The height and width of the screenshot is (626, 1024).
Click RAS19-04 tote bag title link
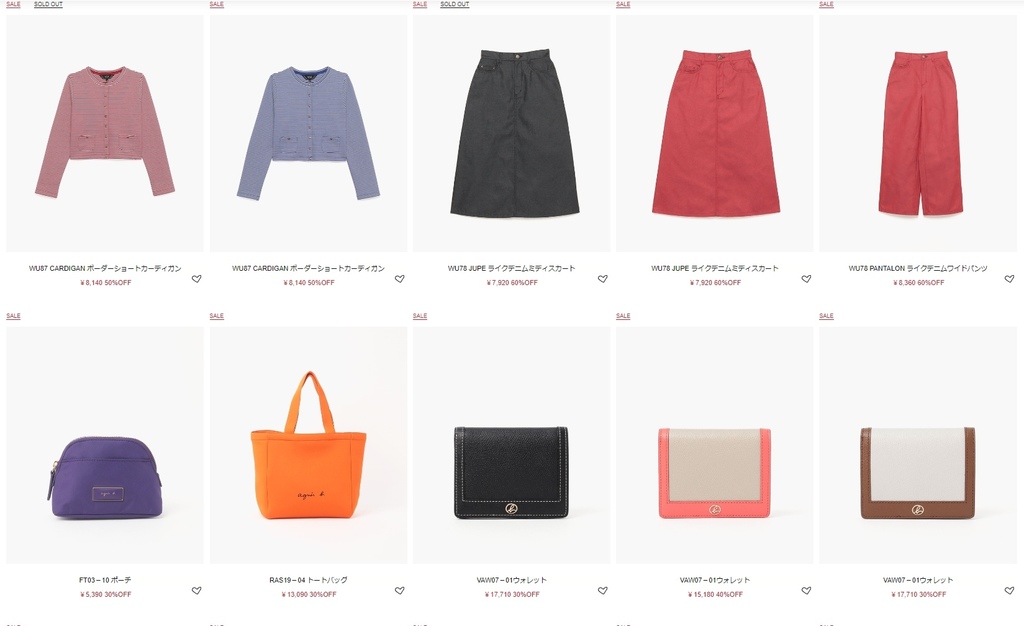308,580
